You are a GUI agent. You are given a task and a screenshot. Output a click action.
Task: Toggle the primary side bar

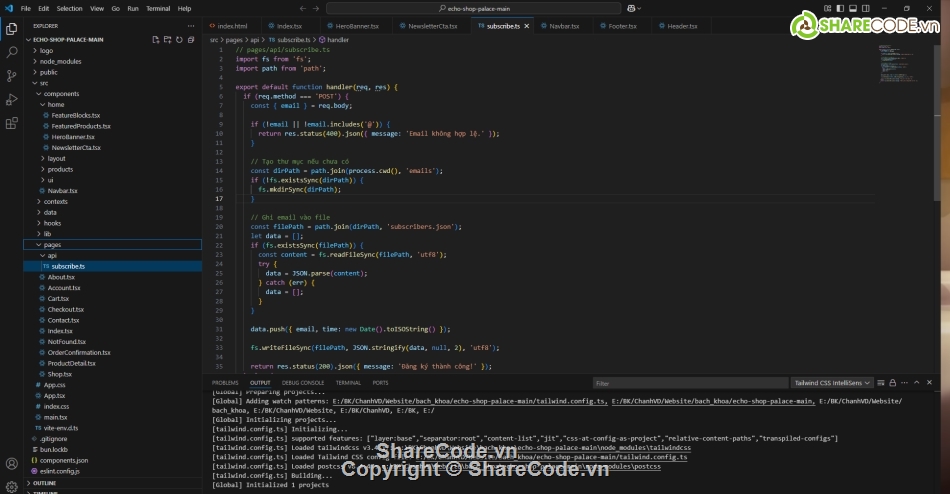pyautogui.click(x=840, y=8)
